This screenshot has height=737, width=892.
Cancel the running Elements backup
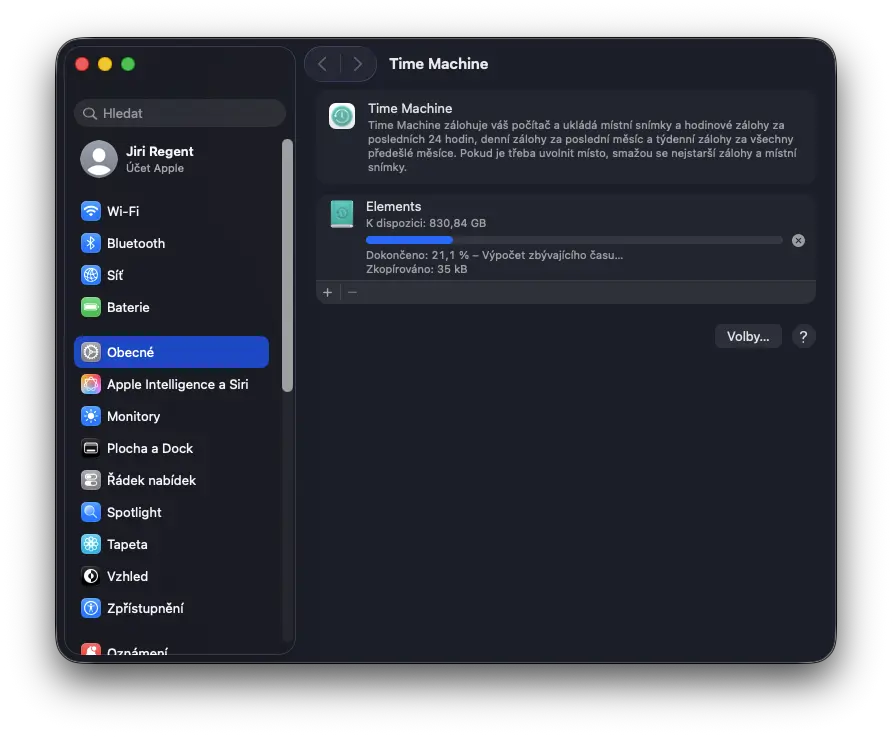point(798,240)
